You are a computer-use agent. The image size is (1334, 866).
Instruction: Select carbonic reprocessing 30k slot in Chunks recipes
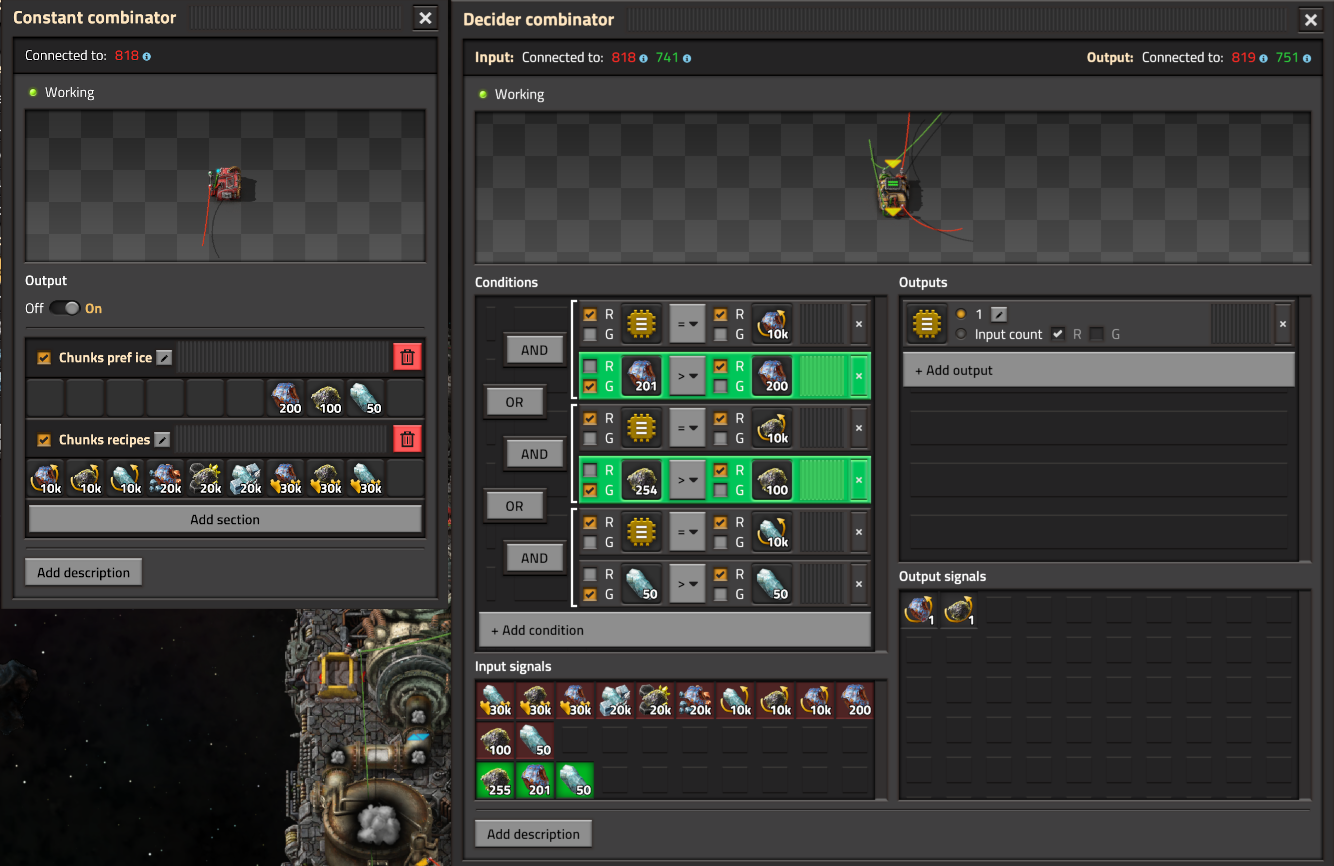tap(326, 478)
